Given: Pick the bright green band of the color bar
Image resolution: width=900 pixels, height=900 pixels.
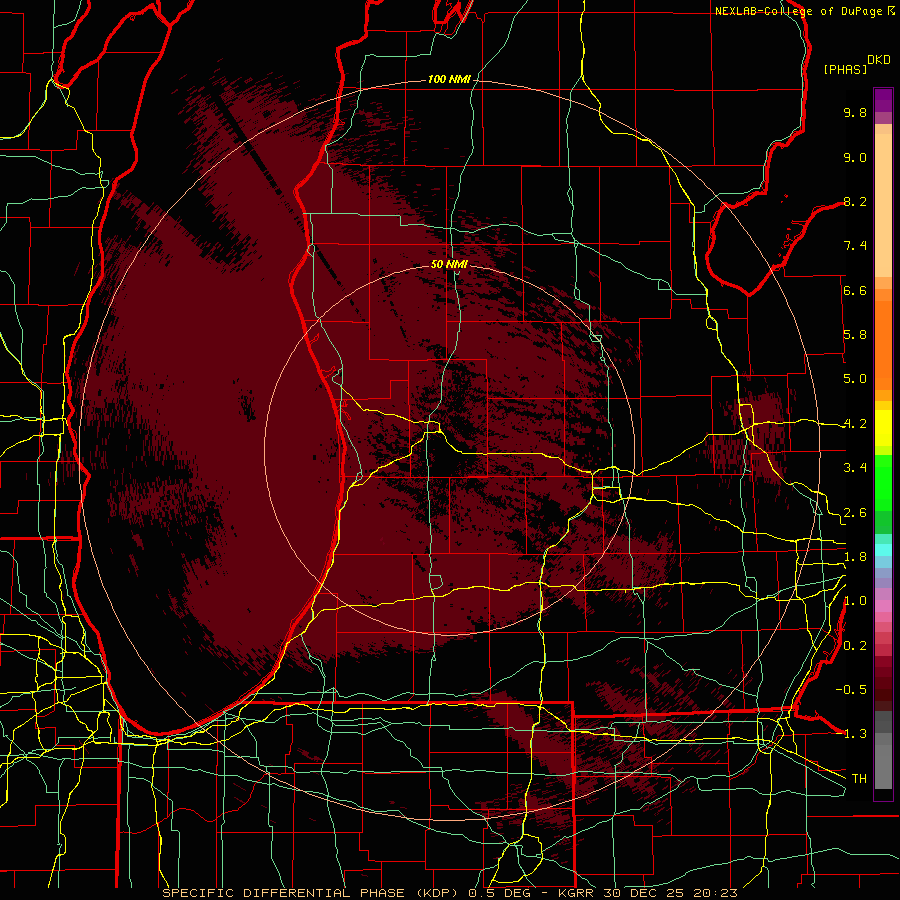Looking at the screenshot, I should click(x=883, y=482).
